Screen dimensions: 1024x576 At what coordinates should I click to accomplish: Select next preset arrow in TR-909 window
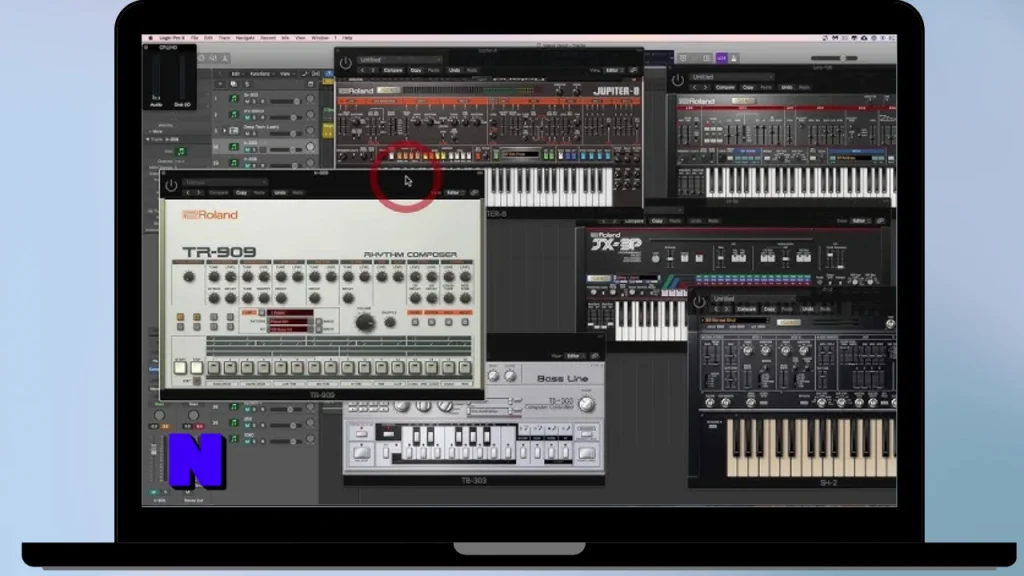(199, 193)
